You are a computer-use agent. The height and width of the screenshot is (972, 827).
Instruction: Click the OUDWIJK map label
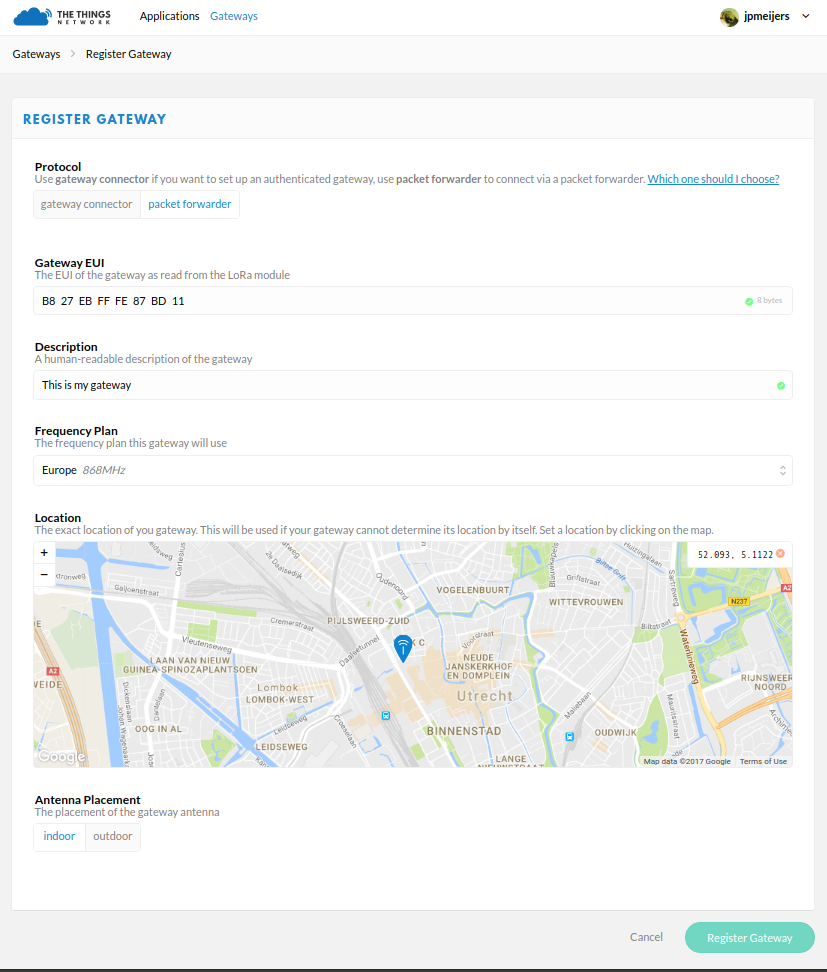(x=616, y=733)
